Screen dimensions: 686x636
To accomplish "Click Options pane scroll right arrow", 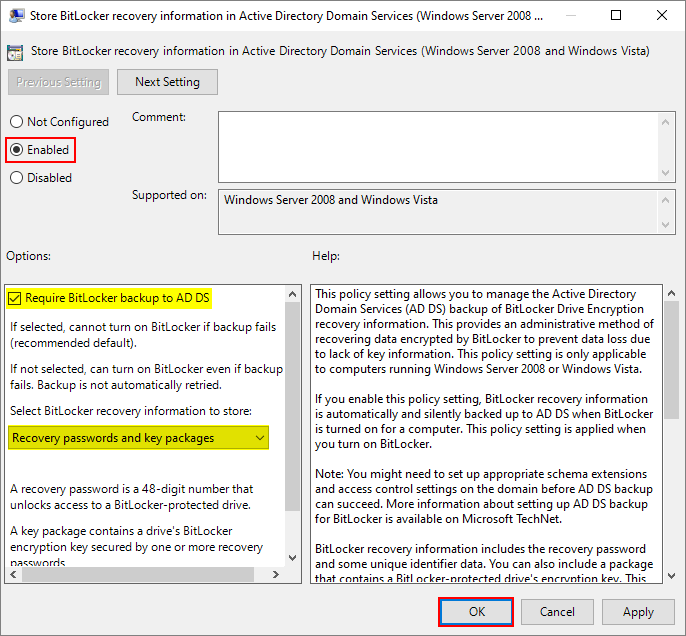I will (276, 574).
